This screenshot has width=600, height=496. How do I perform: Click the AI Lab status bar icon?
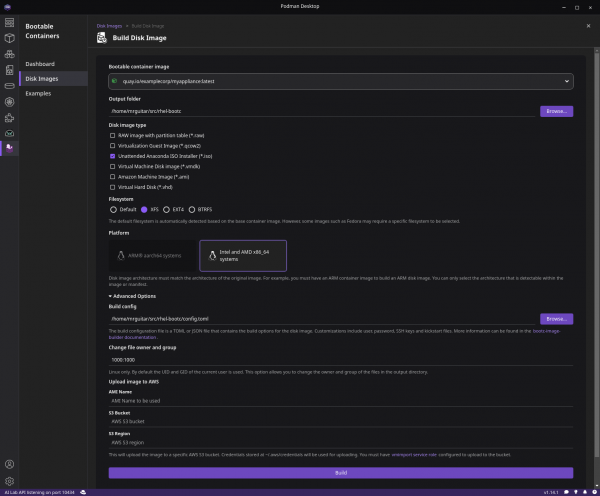pos(83,492)
